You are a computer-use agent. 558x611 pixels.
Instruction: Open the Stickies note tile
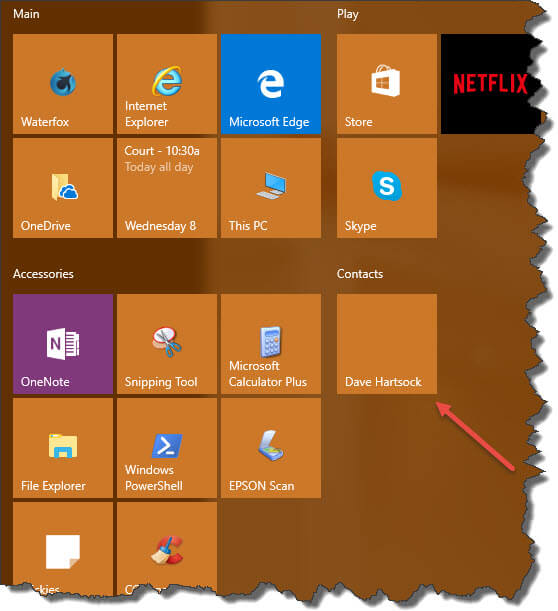(63, 547)
